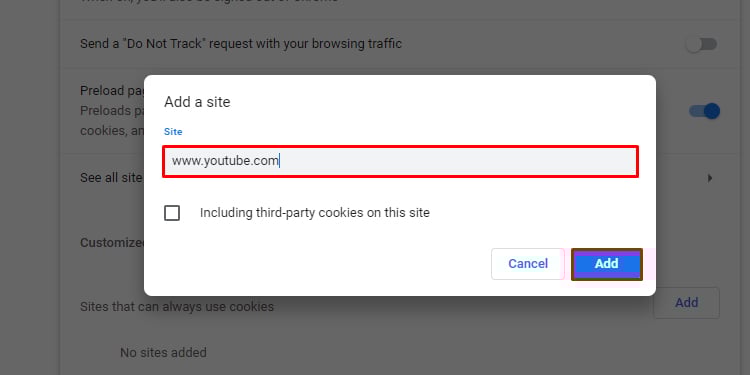
Task: Click the Preloads description line
Action: [x=112, y=111]
